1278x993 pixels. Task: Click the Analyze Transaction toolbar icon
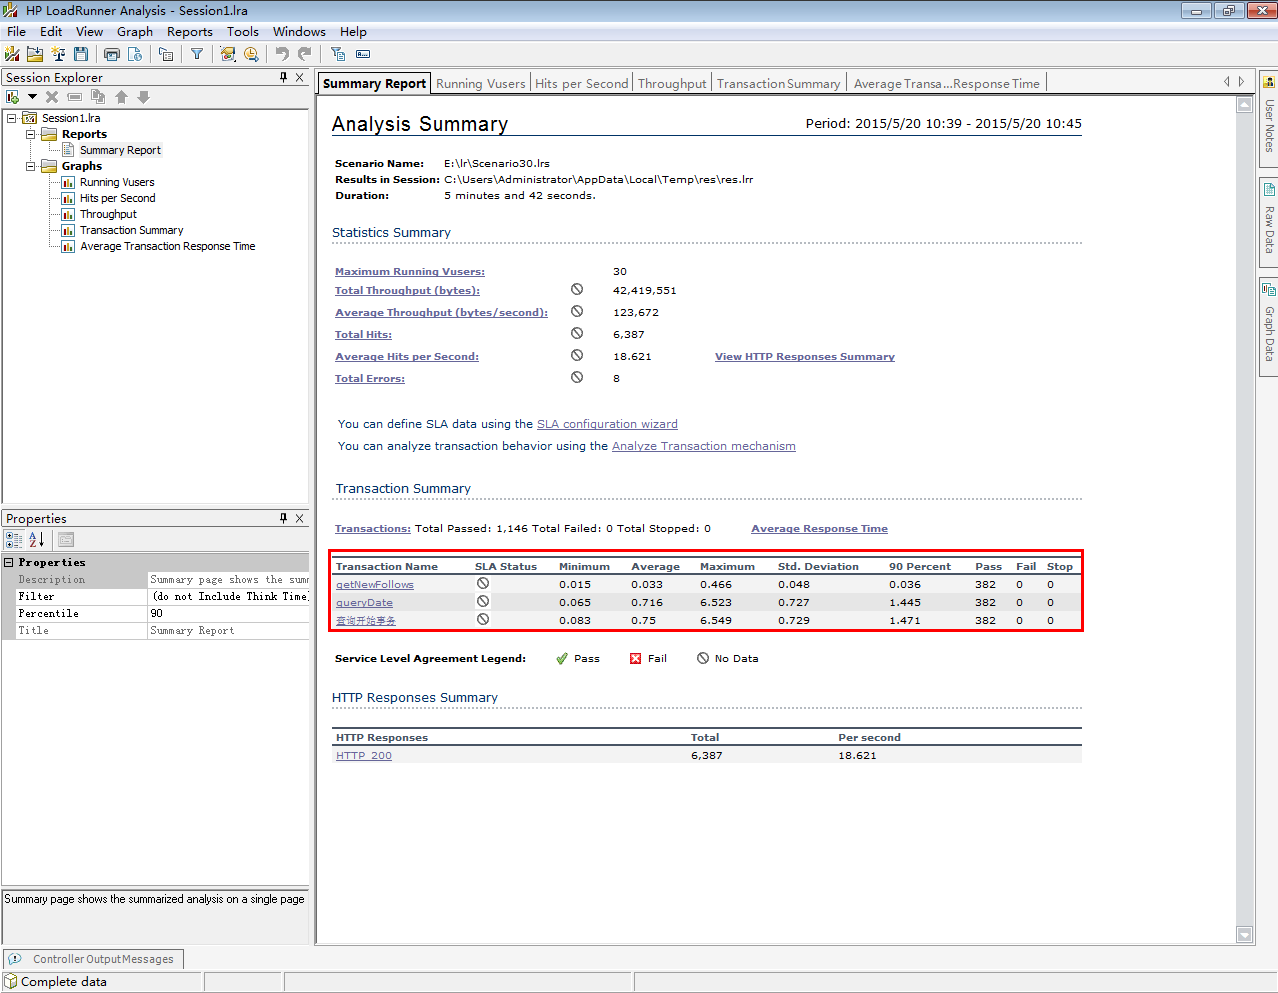228,54
